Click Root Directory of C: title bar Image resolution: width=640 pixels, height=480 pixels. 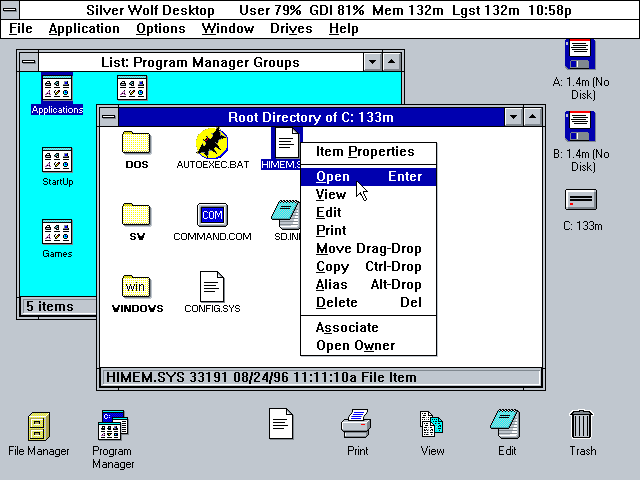pyautogui.click(x=311, y=117)
